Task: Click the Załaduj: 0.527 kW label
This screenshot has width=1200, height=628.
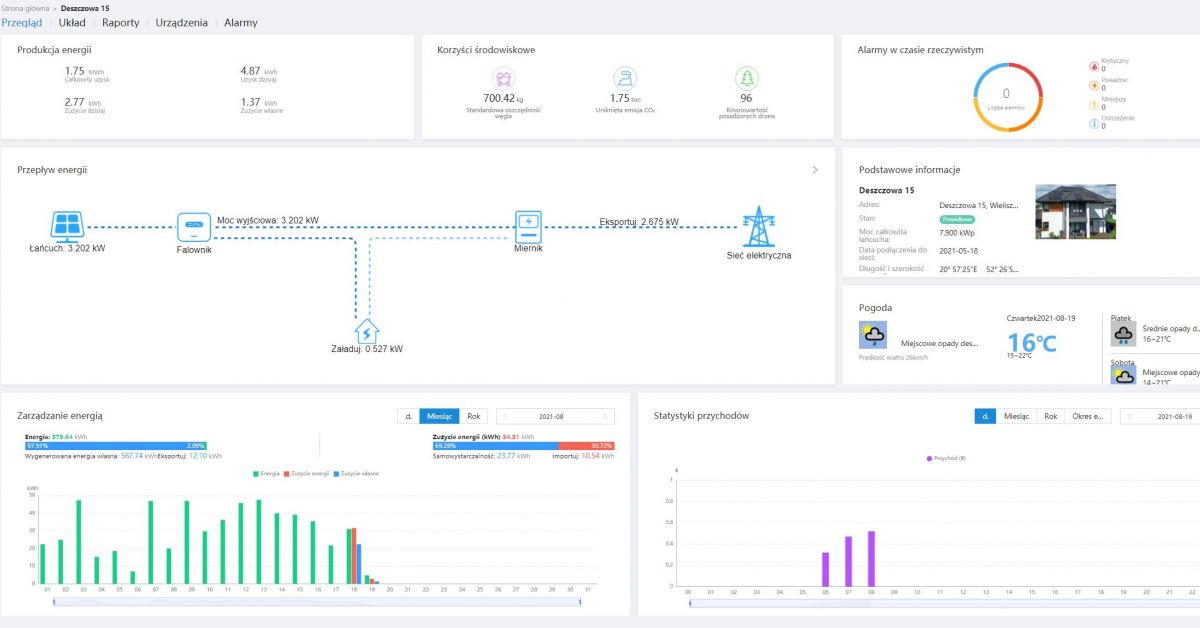Action: coord(367,349)
